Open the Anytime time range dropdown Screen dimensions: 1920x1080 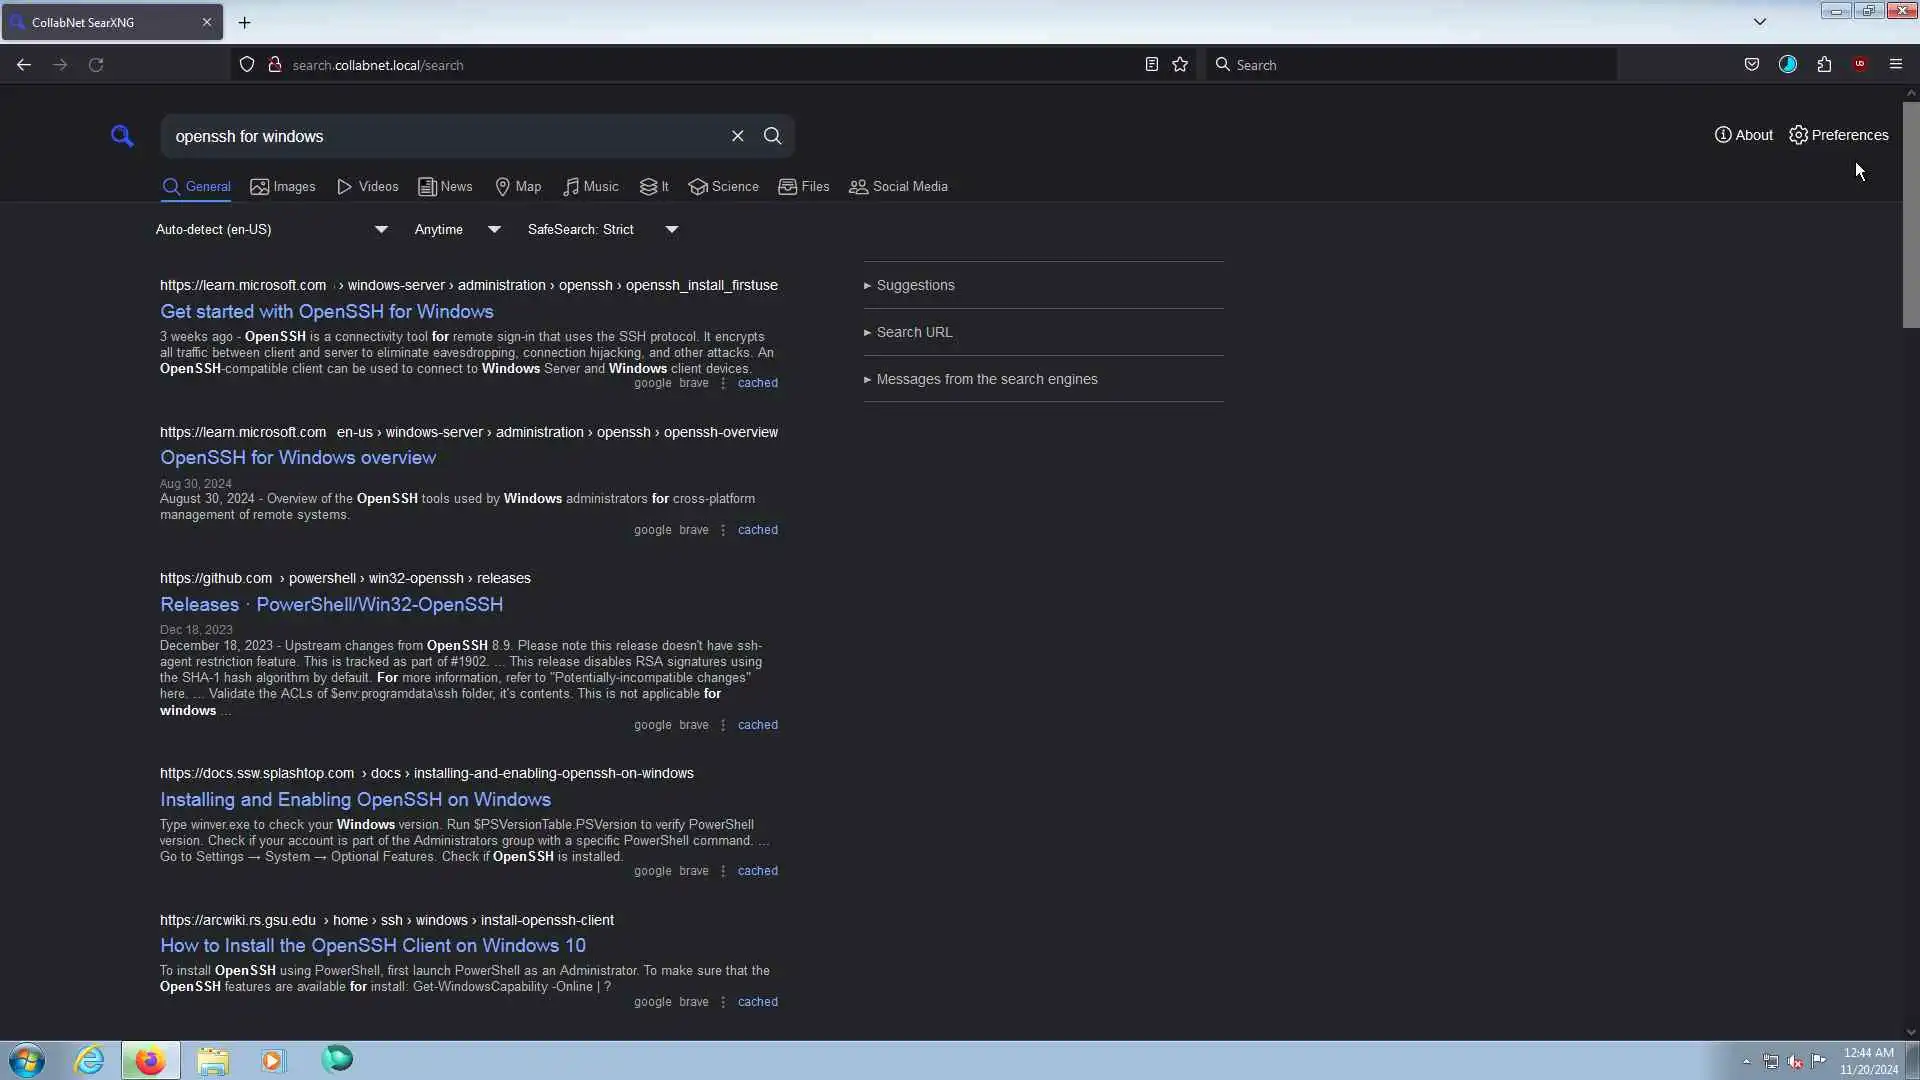coord(457,230)
